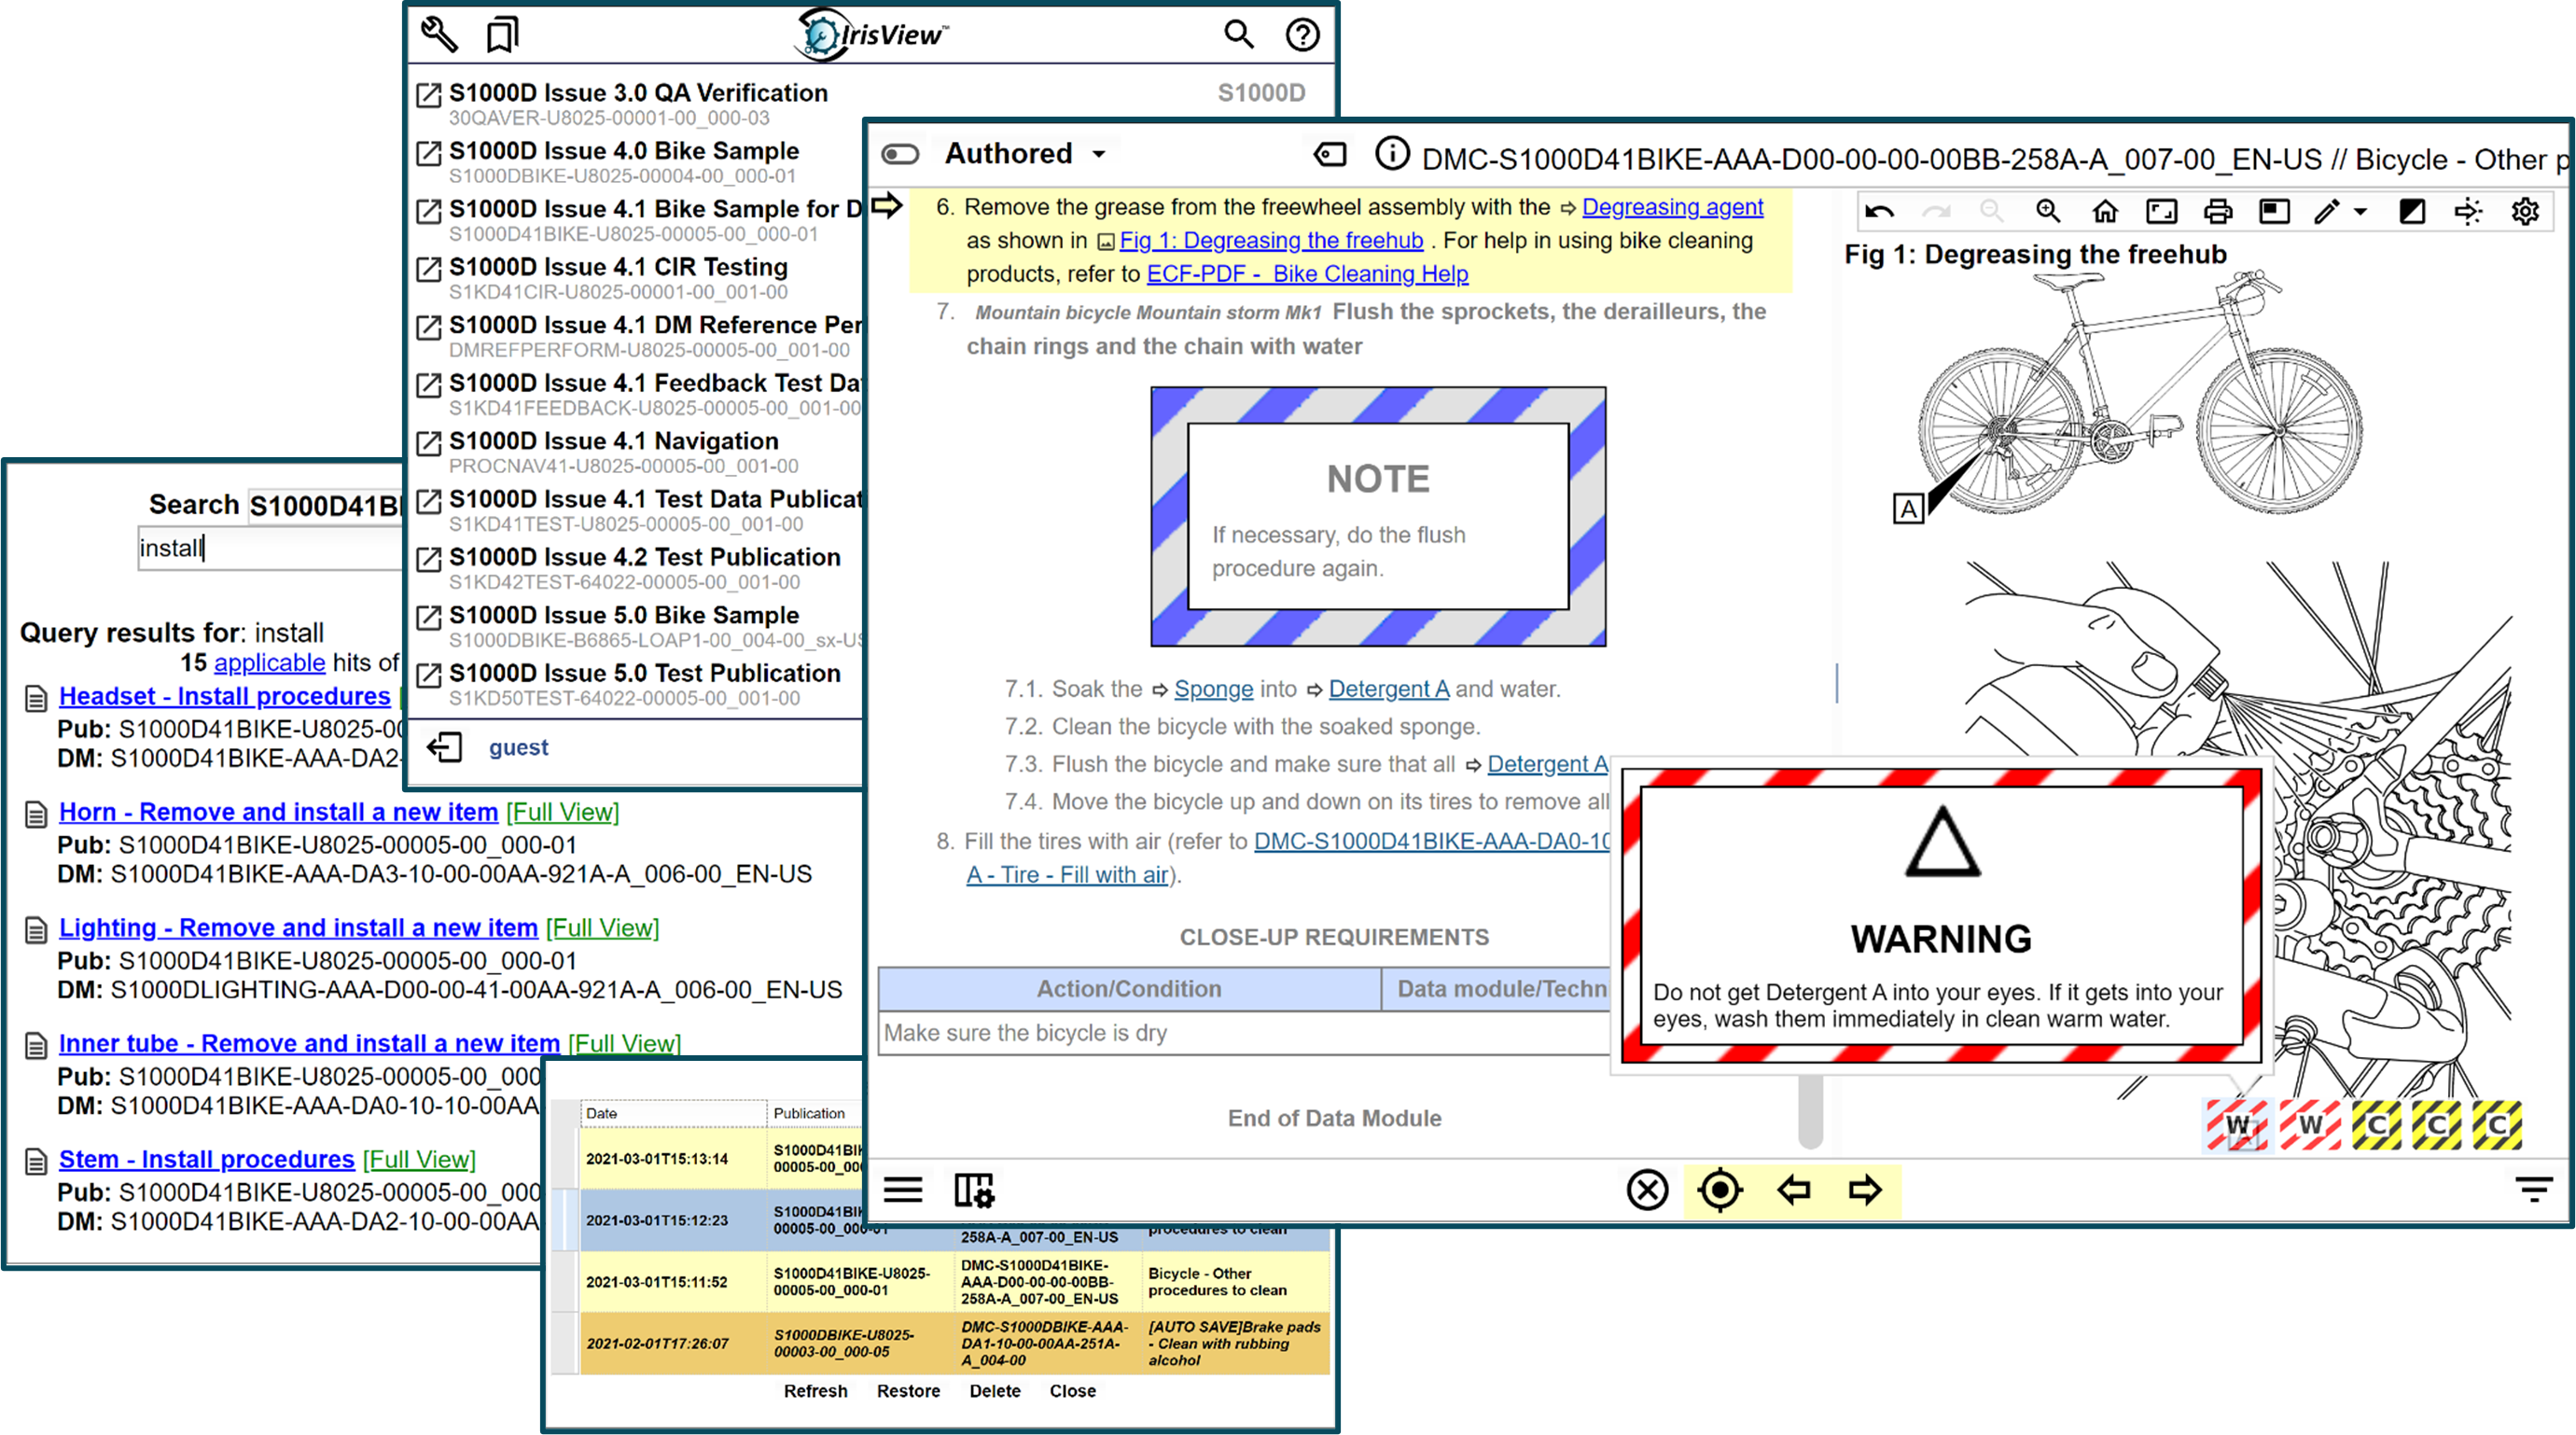
Task: Click the undo arrow in figure toolbar
Action: pyautogui.click(x=1879, y=211)
